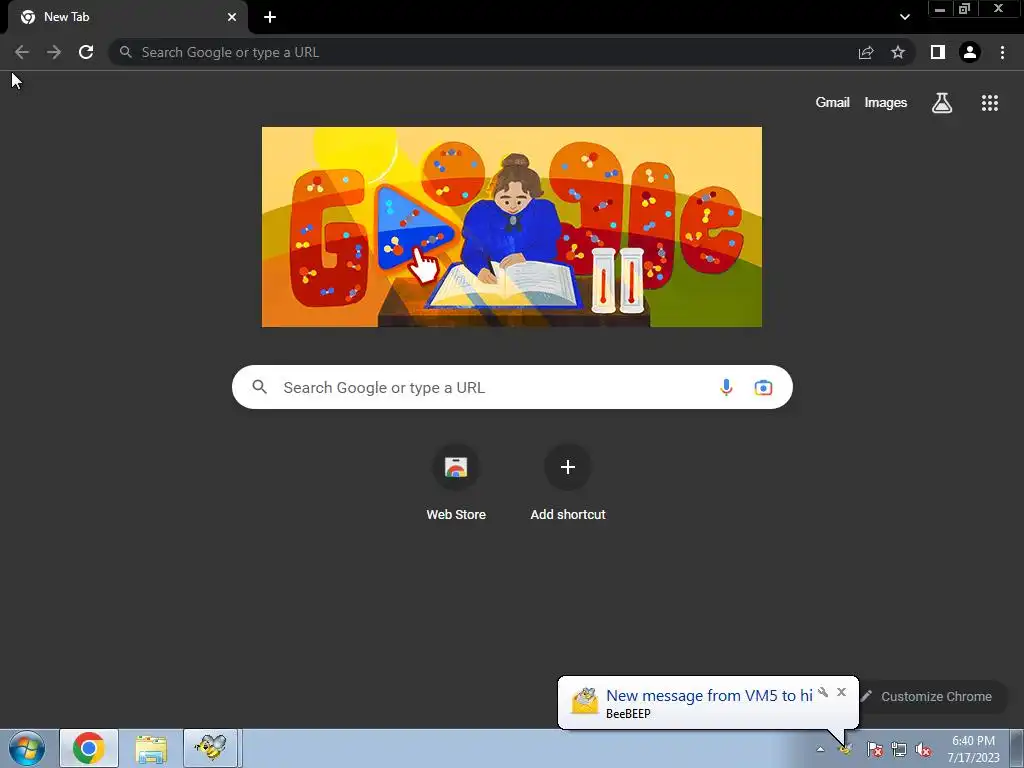Viewport: 1024px width, 768px height.
Task: Open the Chrome profile avatar menu
Action: click(970, 52)
